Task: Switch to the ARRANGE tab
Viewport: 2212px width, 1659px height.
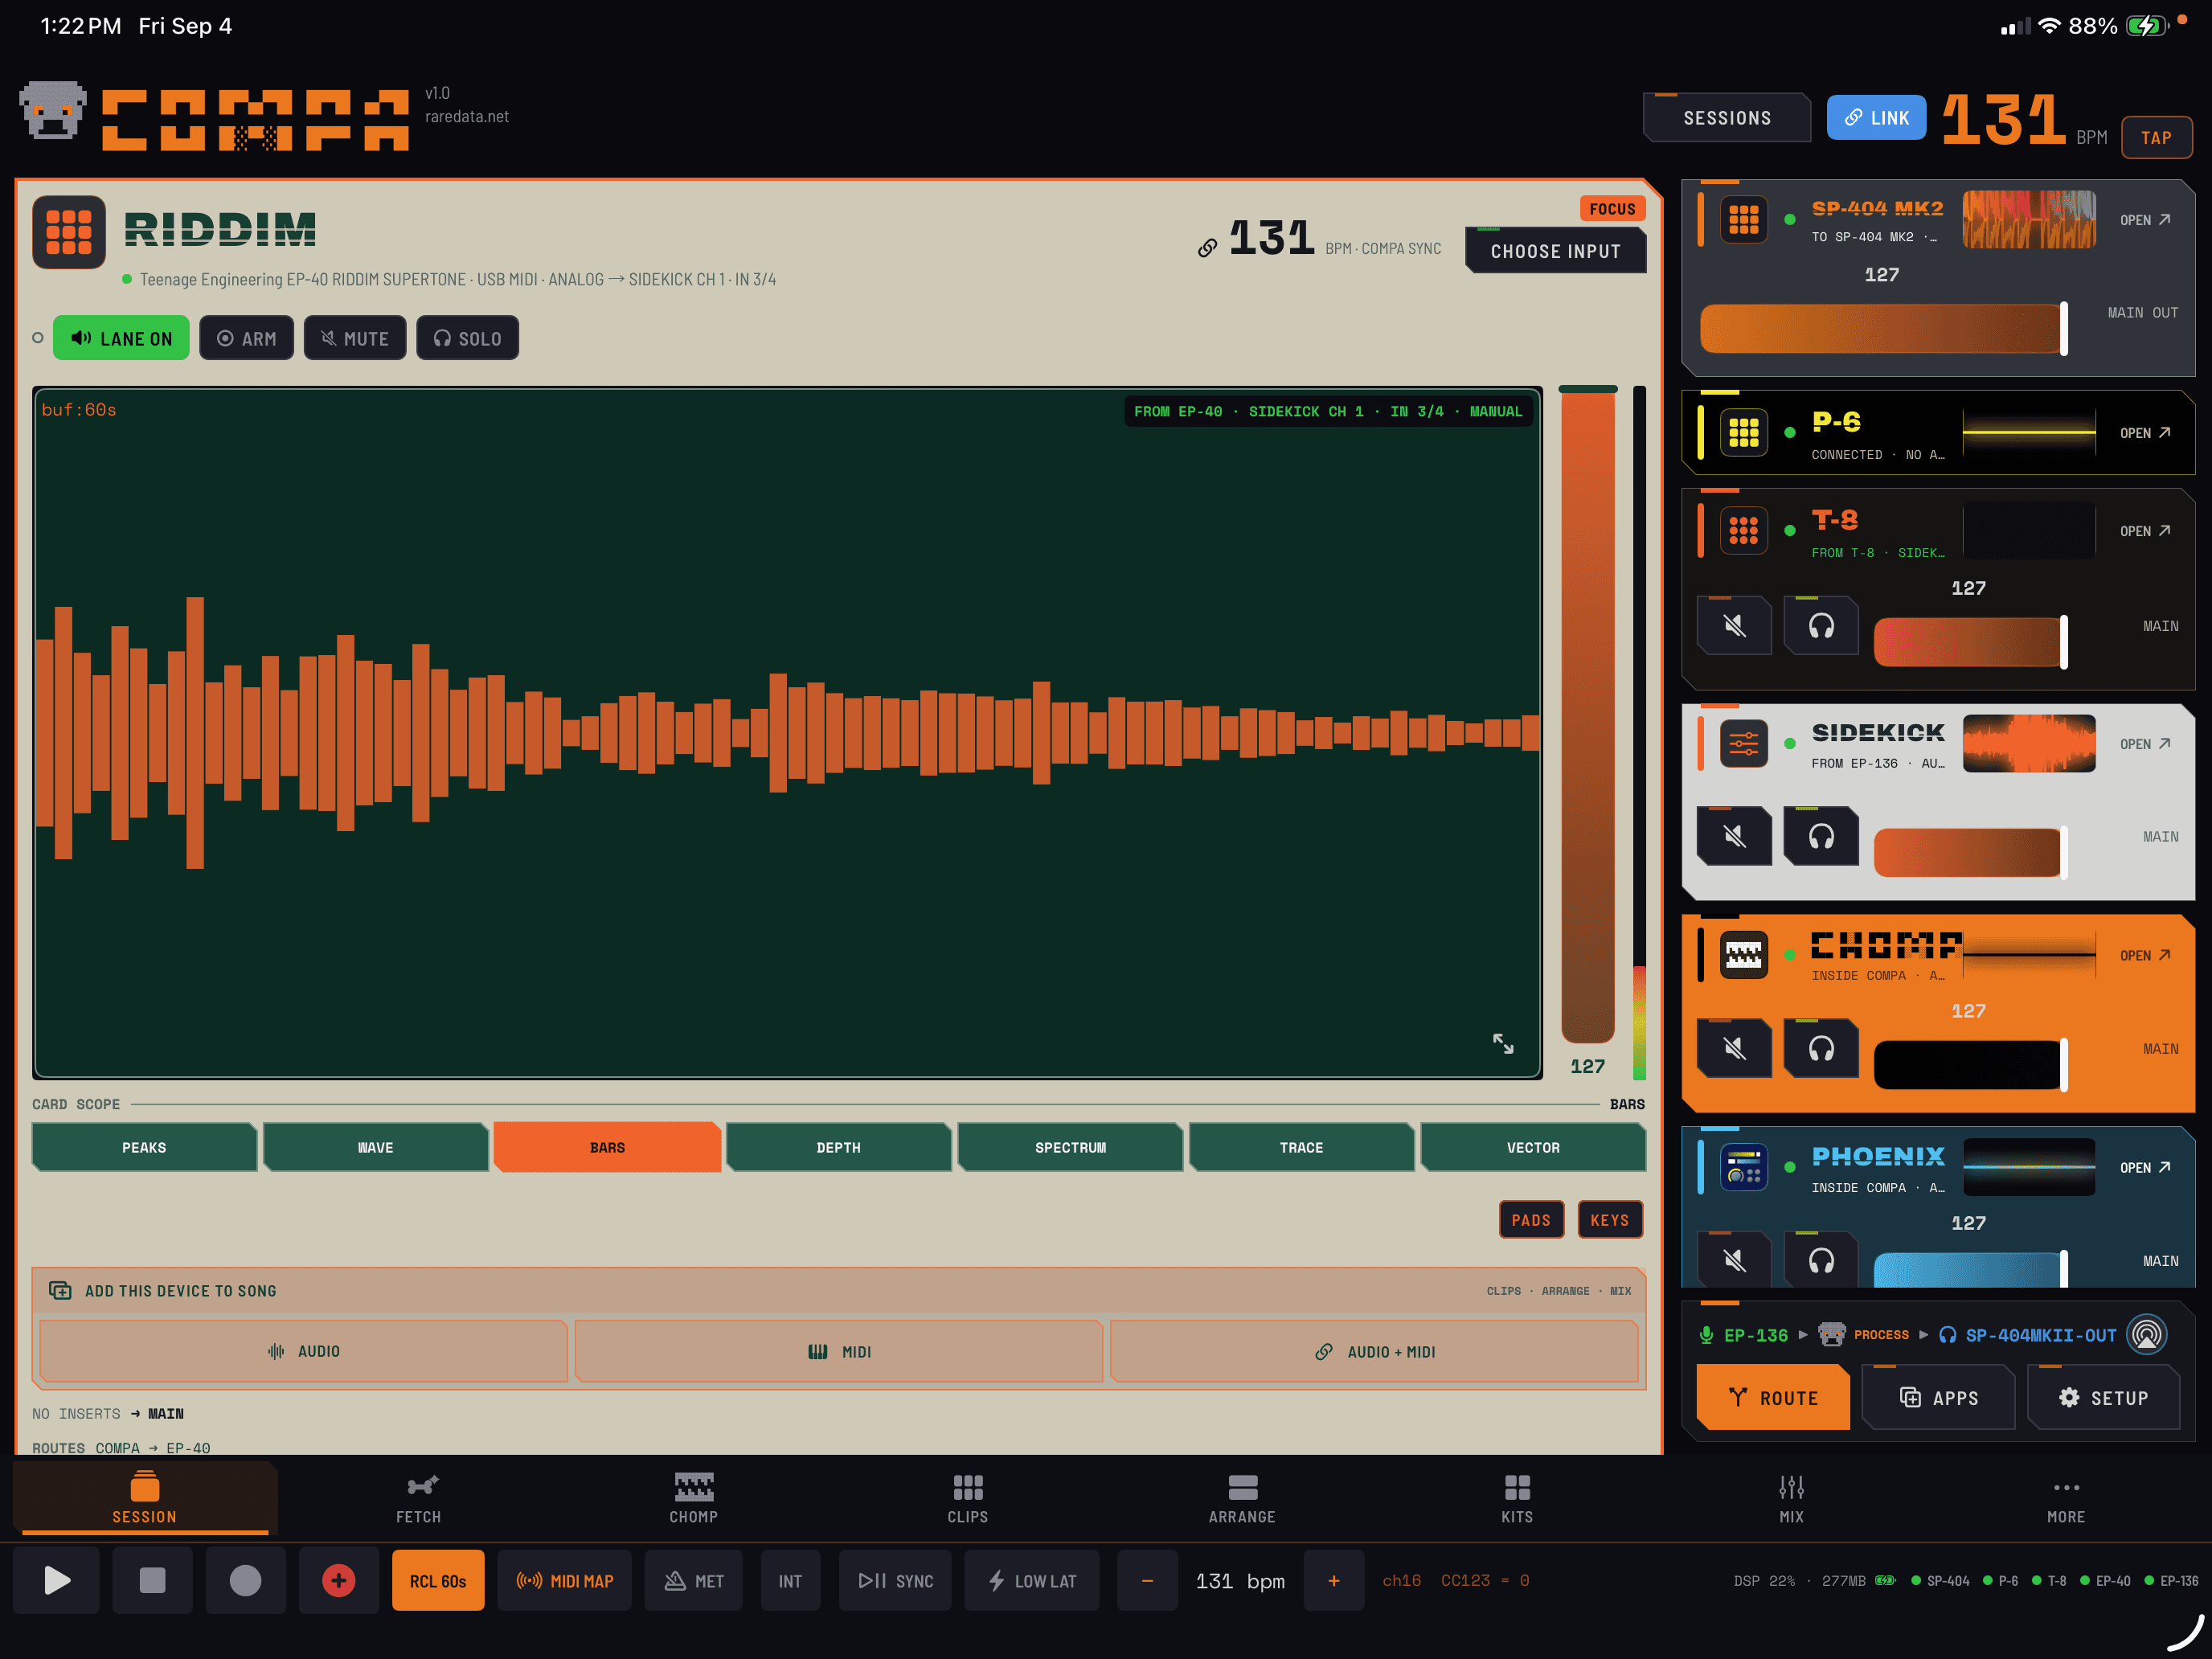Action: pyautogui.click(x=1242, y=1498)
